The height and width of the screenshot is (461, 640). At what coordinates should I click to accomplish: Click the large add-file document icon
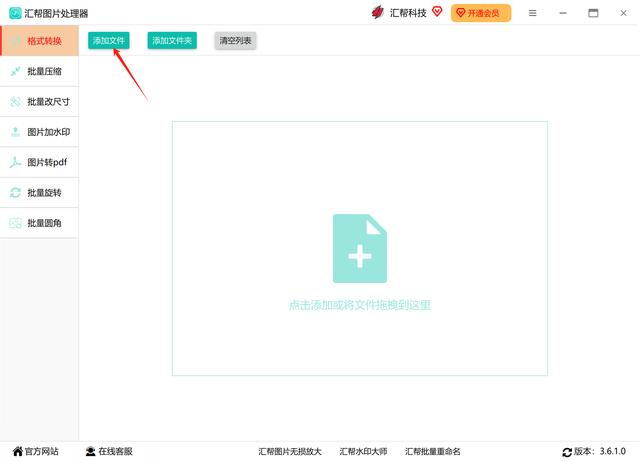360,248
